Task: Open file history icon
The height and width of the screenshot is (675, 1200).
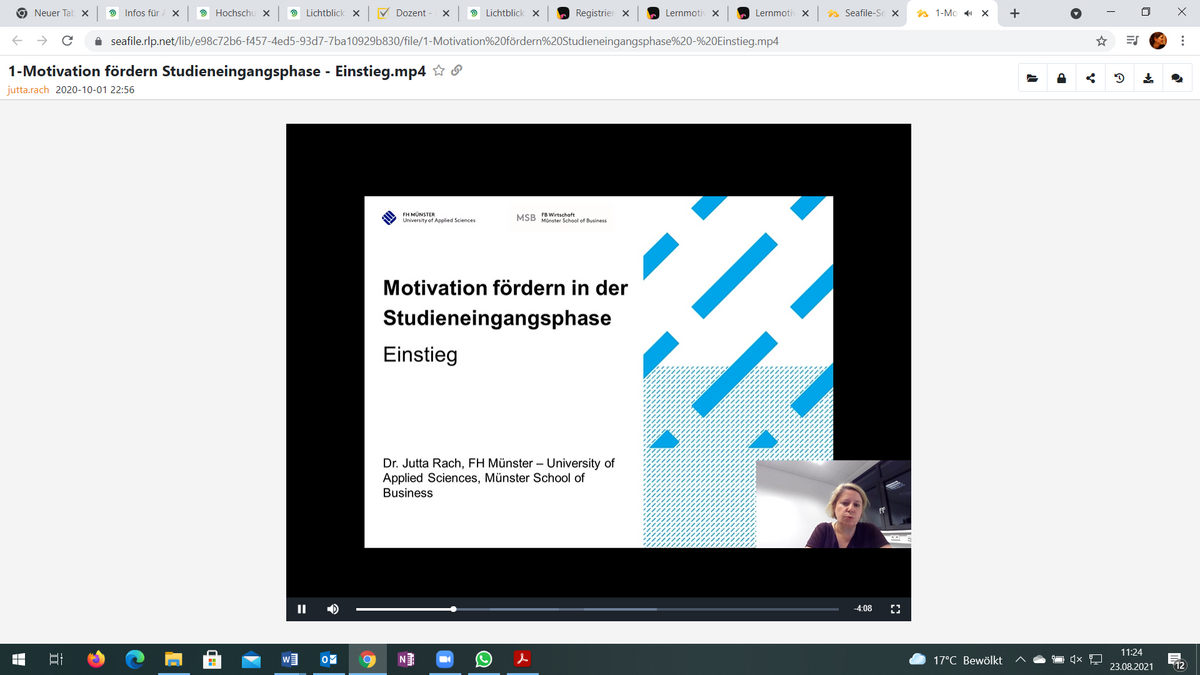Action: pos(1119,79)
